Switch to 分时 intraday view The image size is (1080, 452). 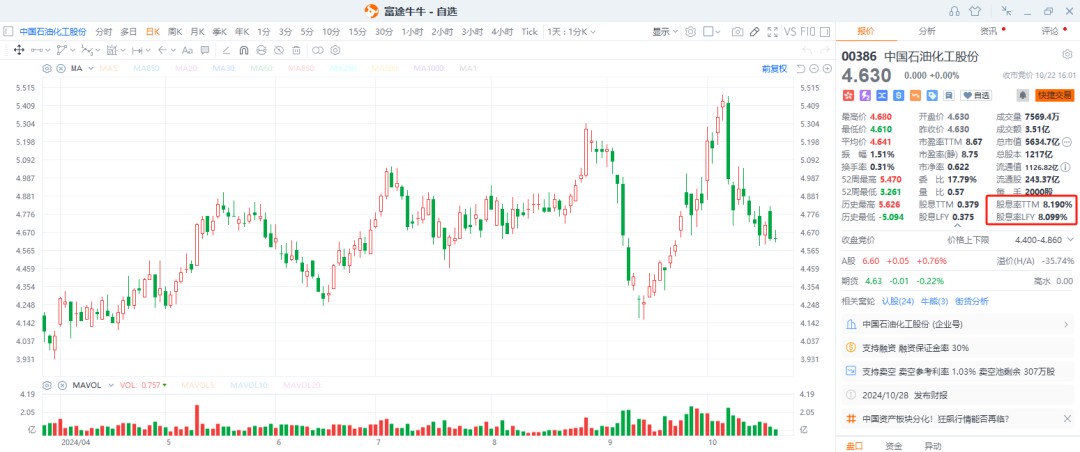104,32
